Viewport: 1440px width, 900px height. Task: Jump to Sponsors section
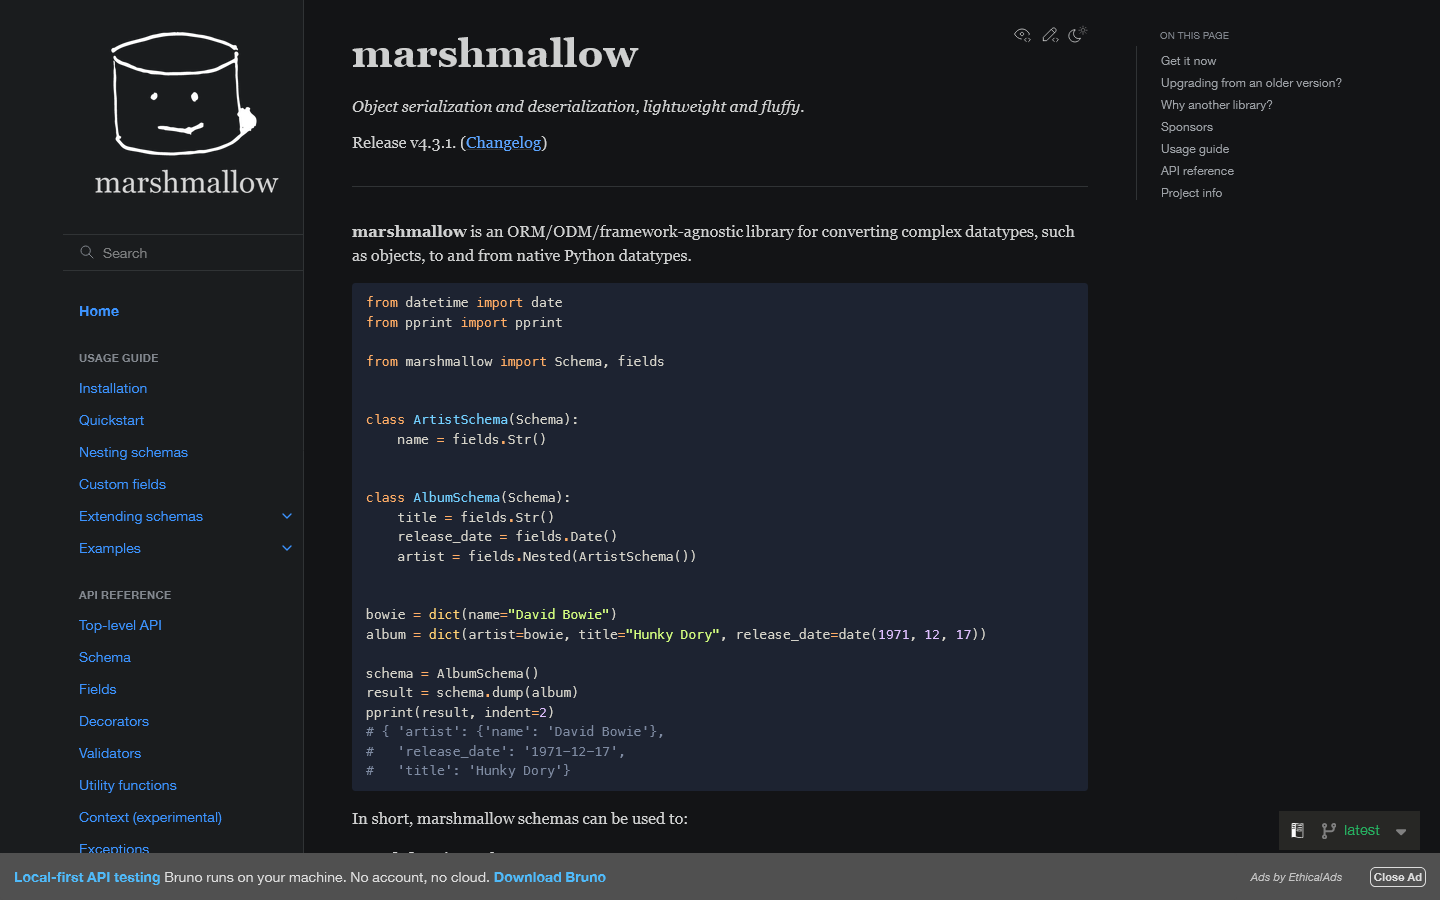click(1186, 127)
